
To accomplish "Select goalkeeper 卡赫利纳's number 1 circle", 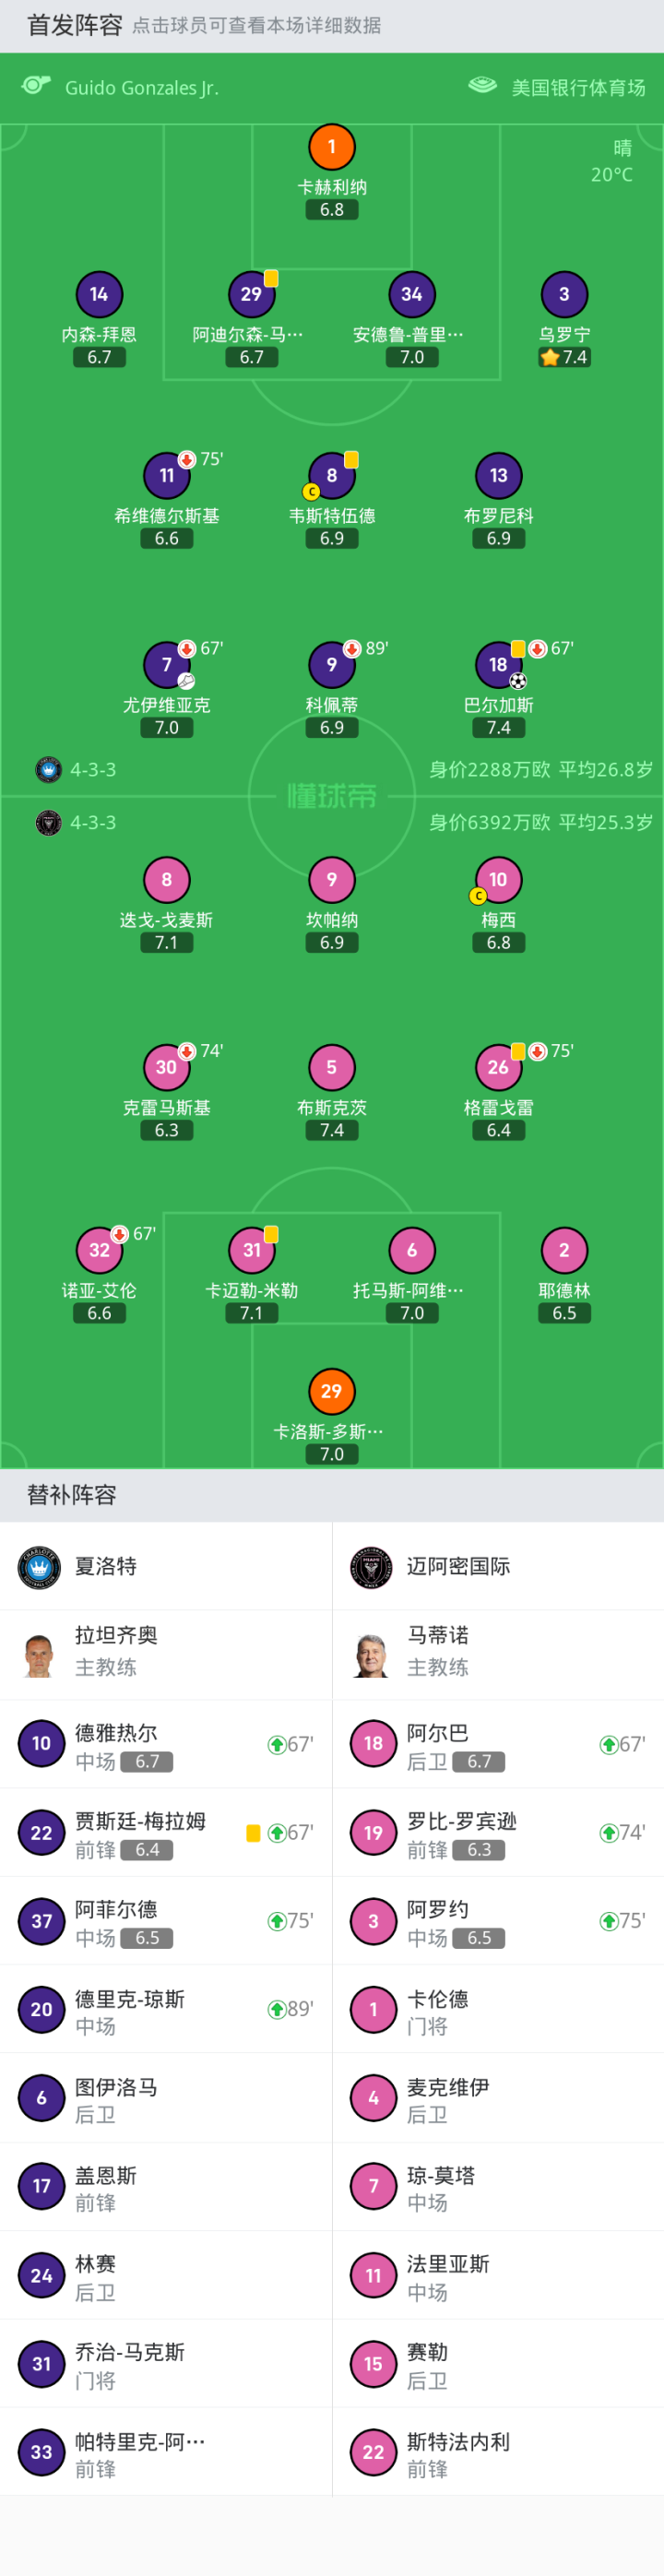I will click(332, 148).
